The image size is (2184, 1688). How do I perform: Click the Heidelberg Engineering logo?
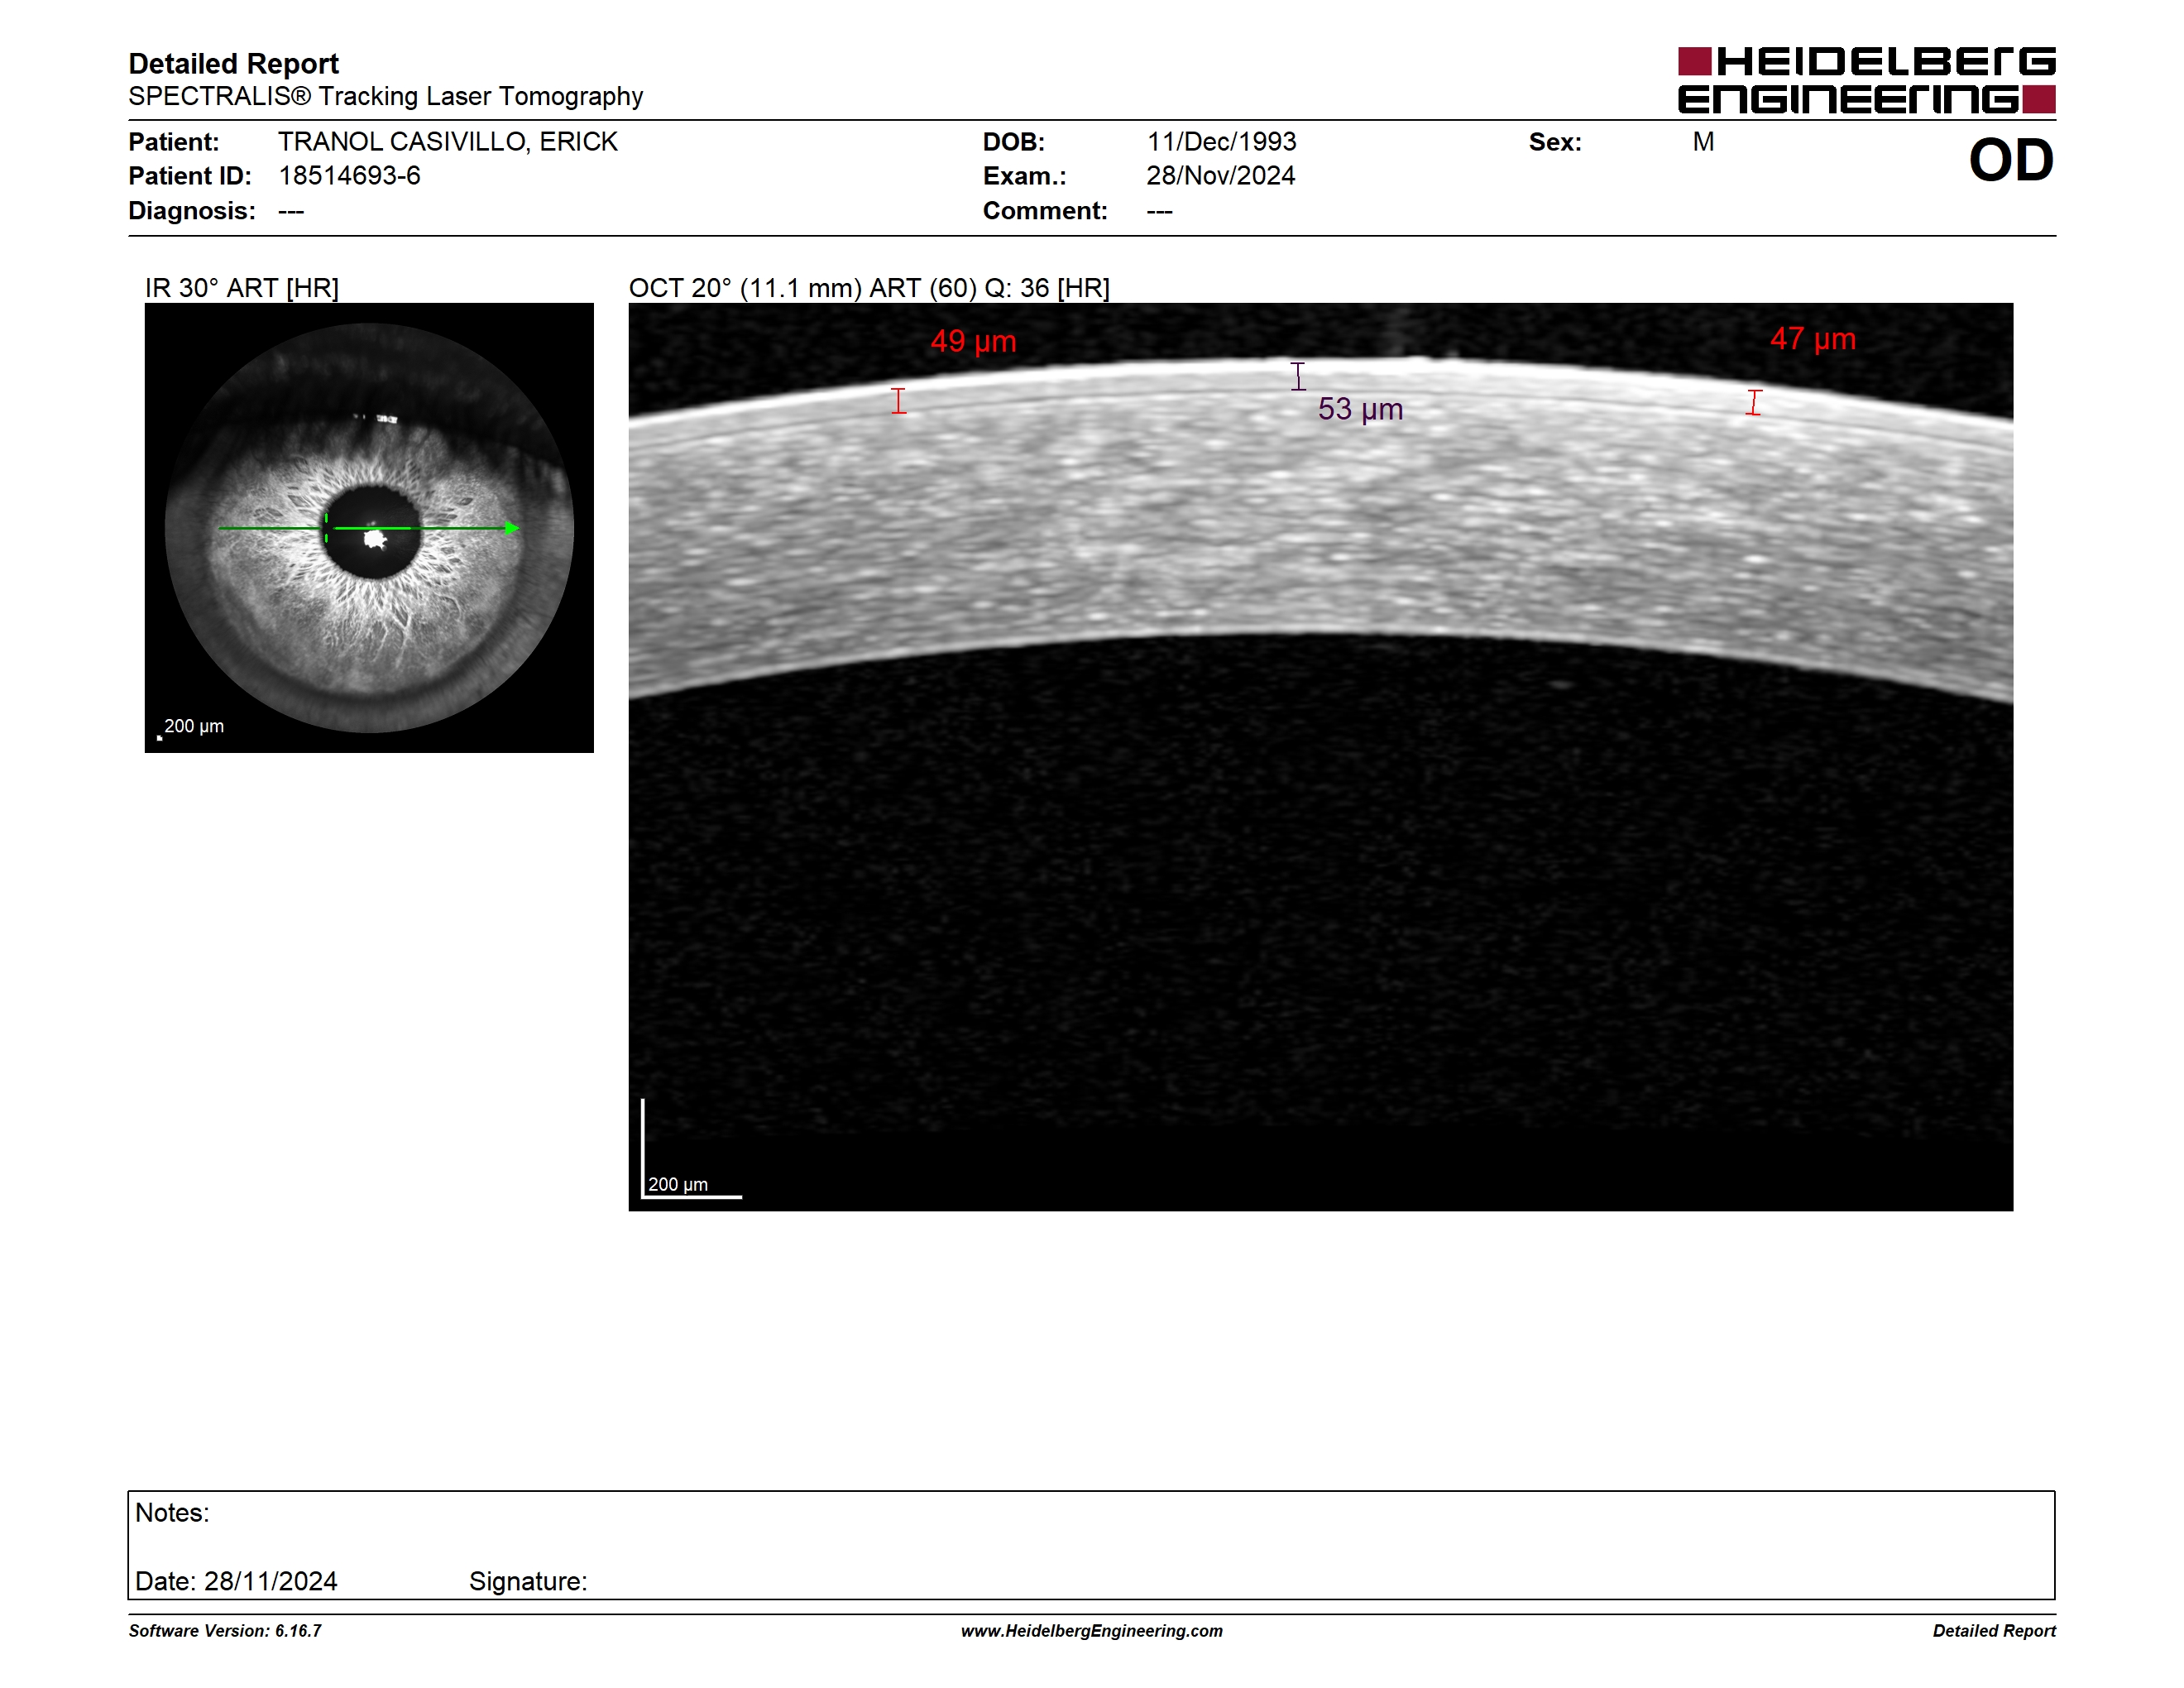(x=1866, y=80)
